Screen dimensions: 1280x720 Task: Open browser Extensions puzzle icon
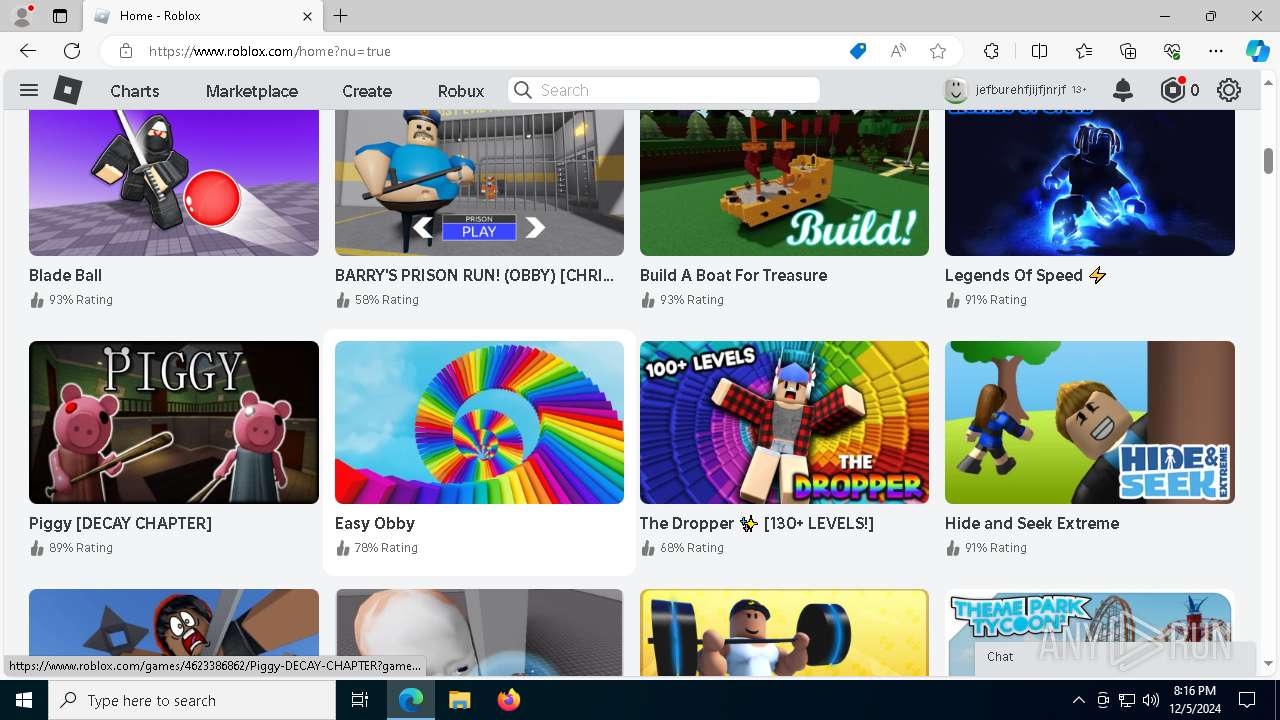click(991, 51)
